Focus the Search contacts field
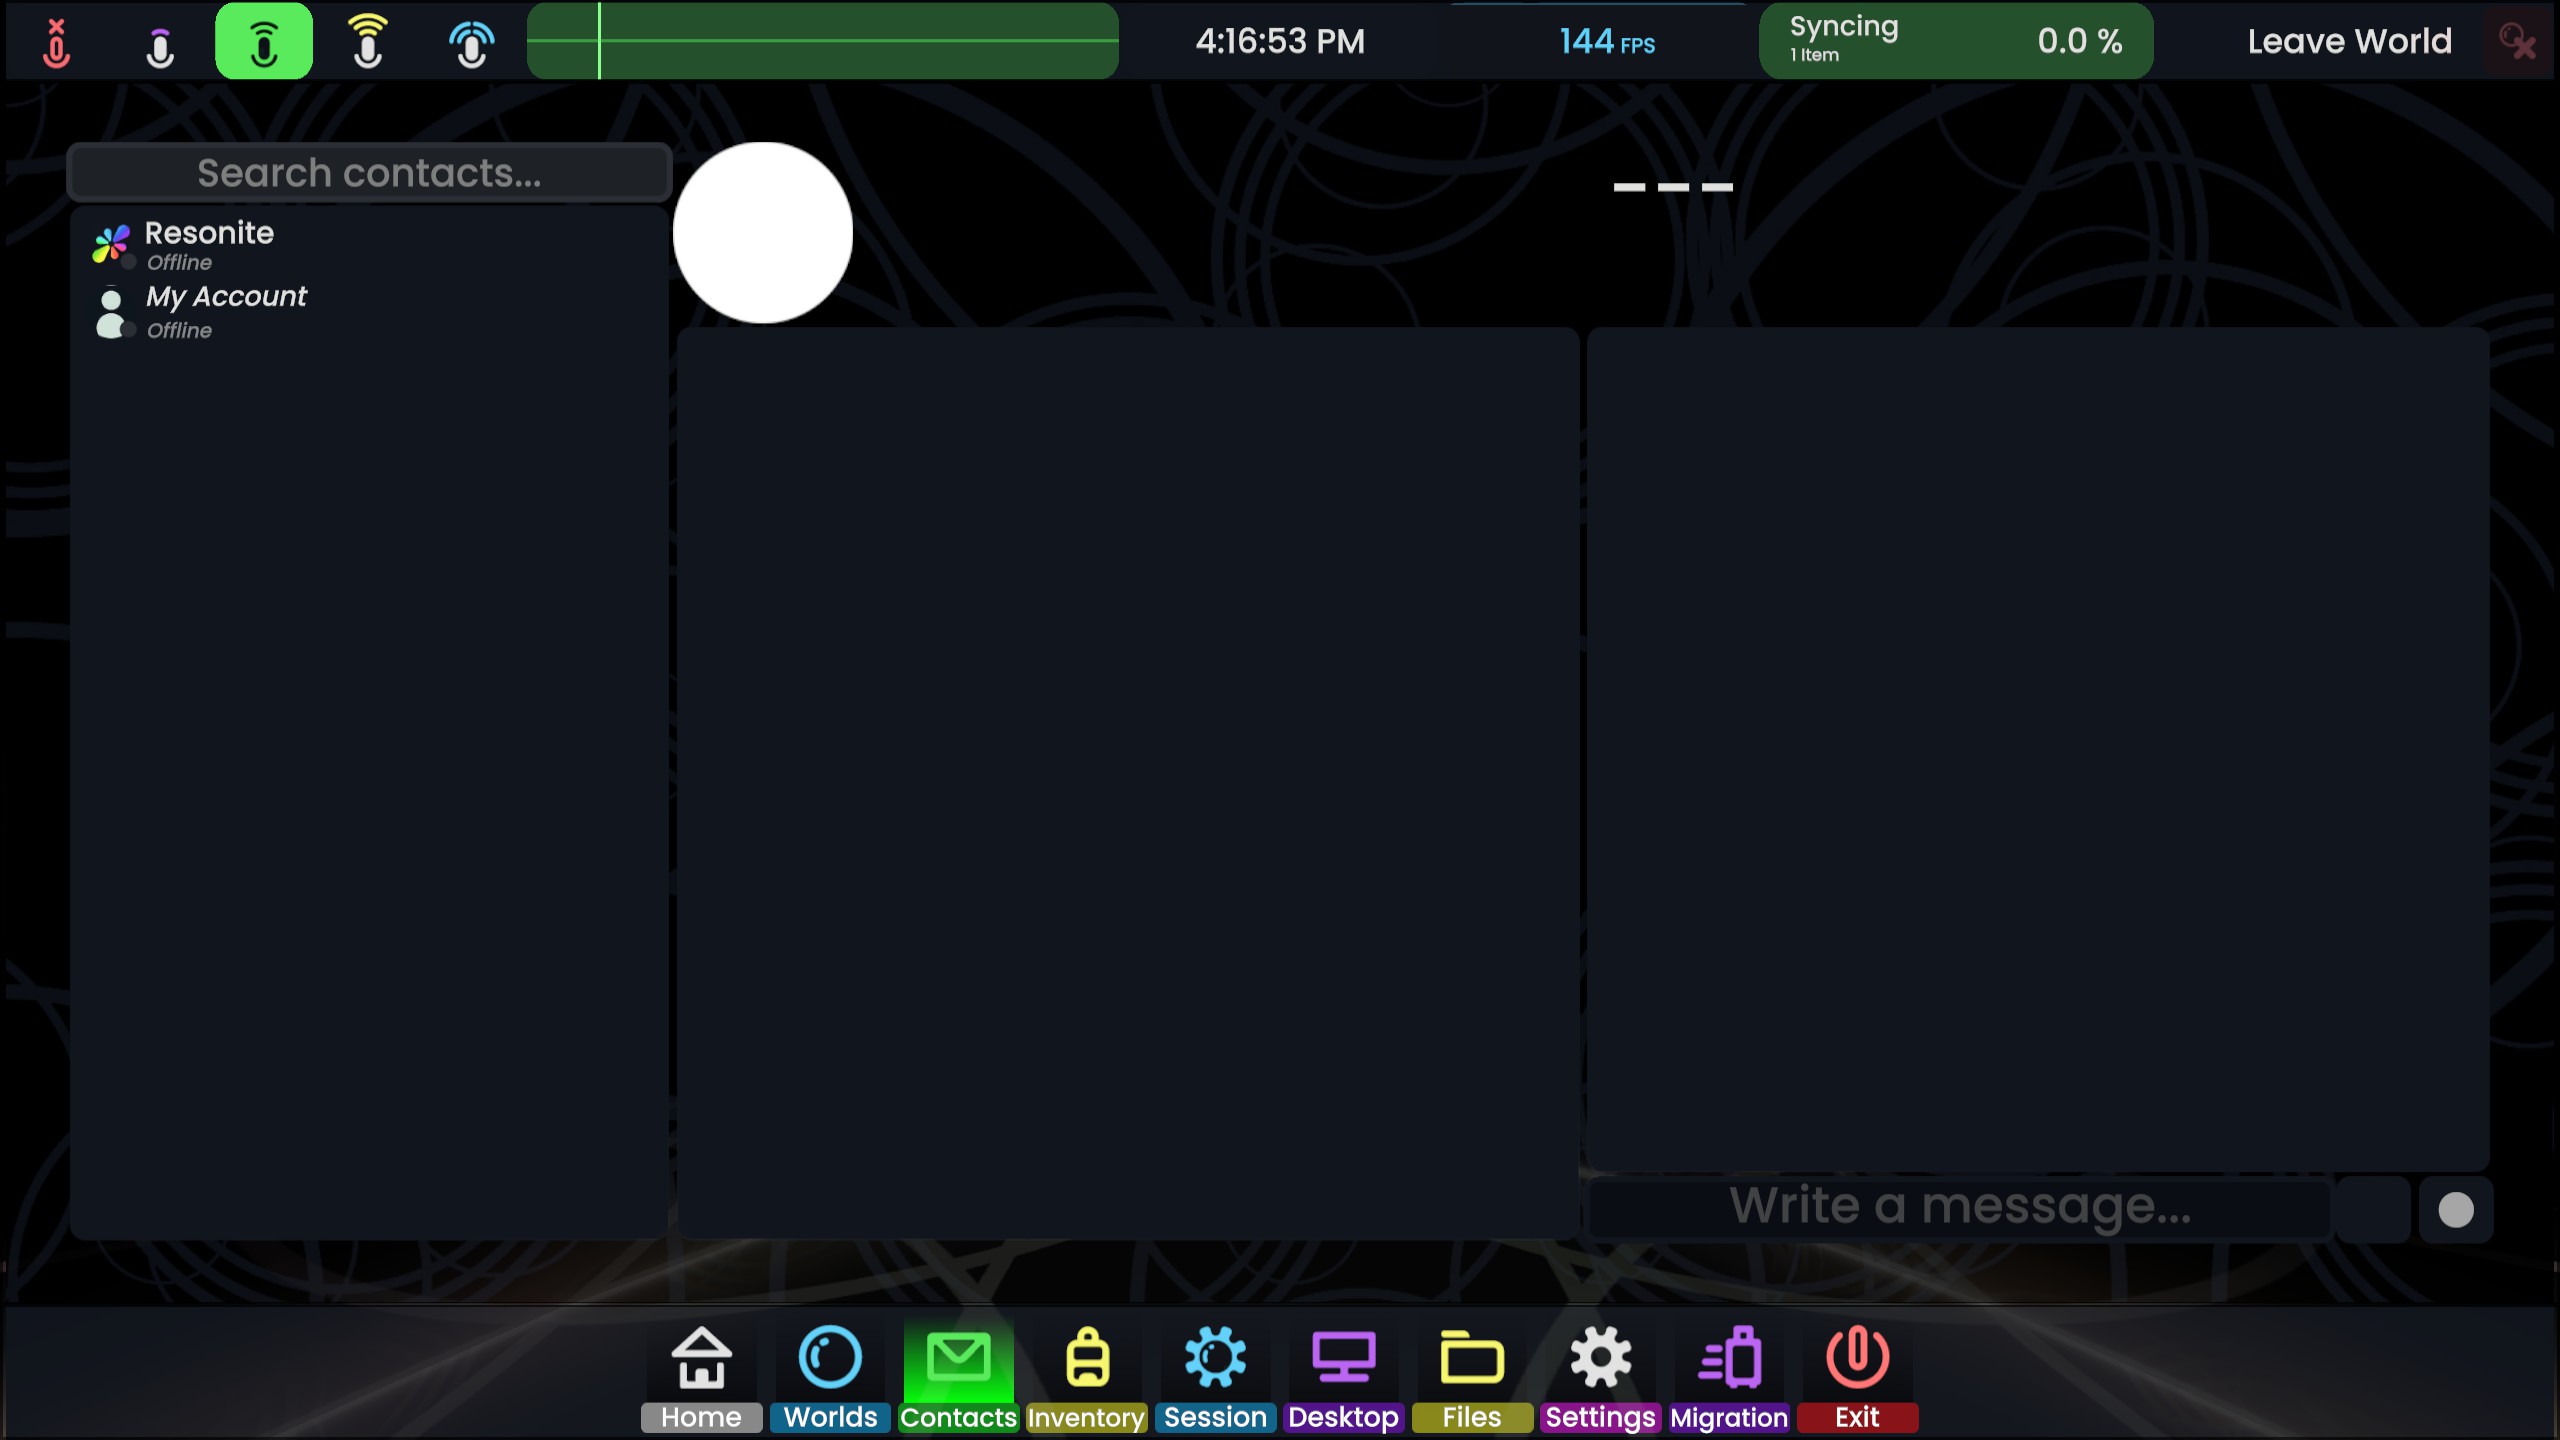Image resolution: width=2560 pixels, height=1440 pixels. pyautogui.click(x=369, y=173)
